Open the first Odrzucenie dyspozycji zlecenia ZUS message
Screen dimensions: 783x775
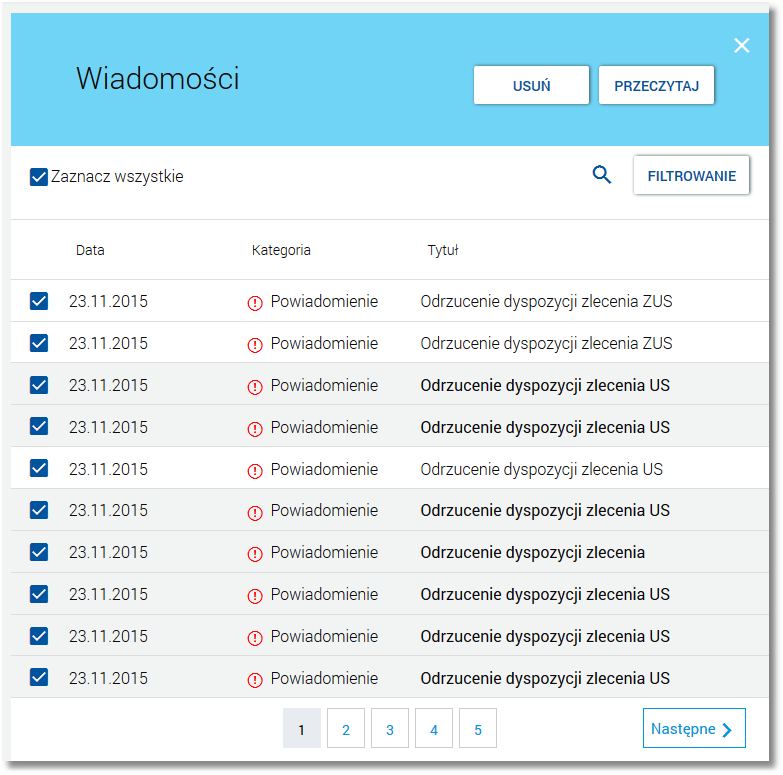point(546,302)
